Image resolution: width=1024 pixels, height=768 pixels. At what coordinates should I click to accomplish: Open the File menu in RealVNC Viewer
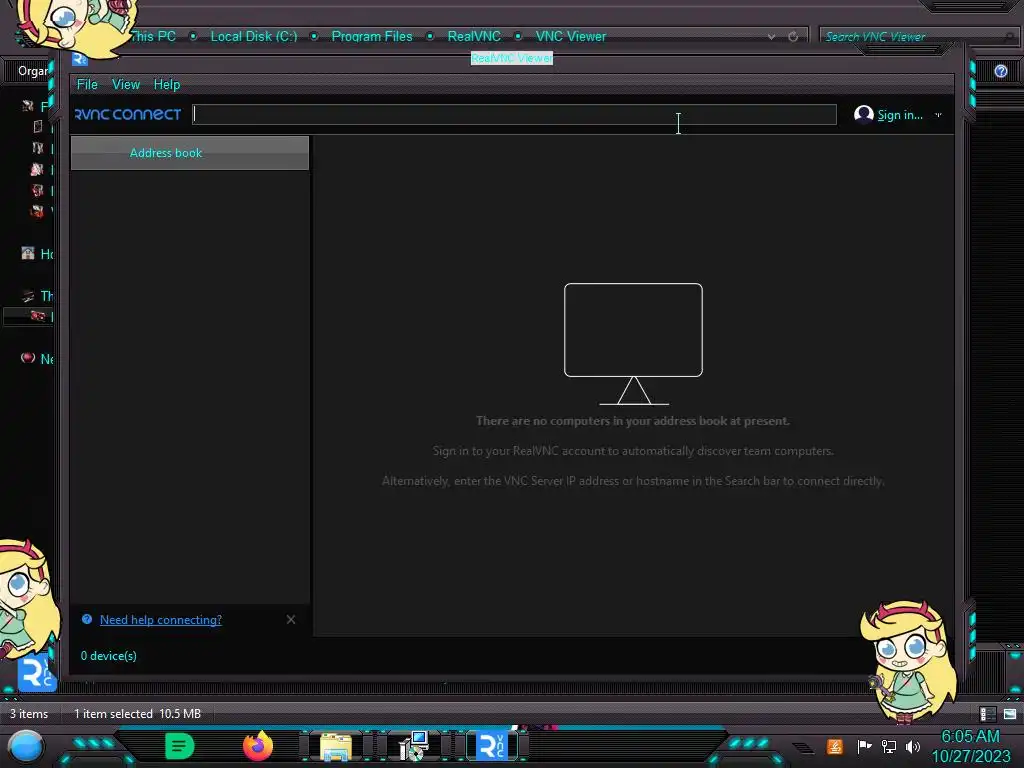coord(87,84)
